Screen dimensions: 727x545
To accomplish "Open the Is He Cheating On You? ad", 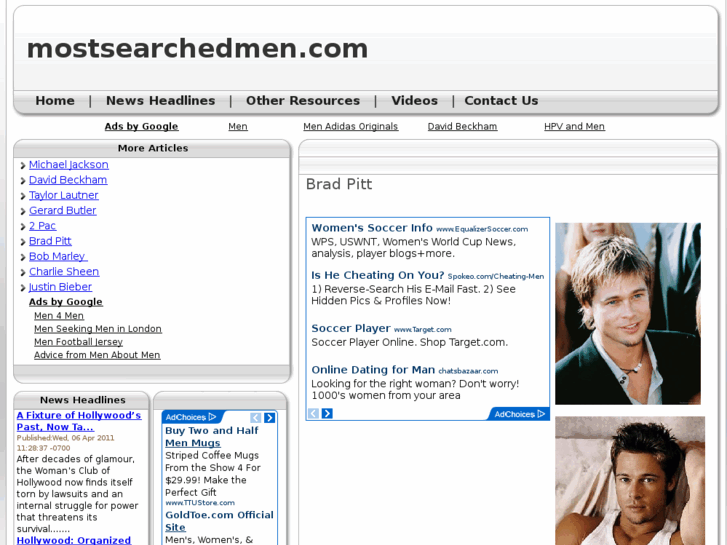I will click(378, 275).
